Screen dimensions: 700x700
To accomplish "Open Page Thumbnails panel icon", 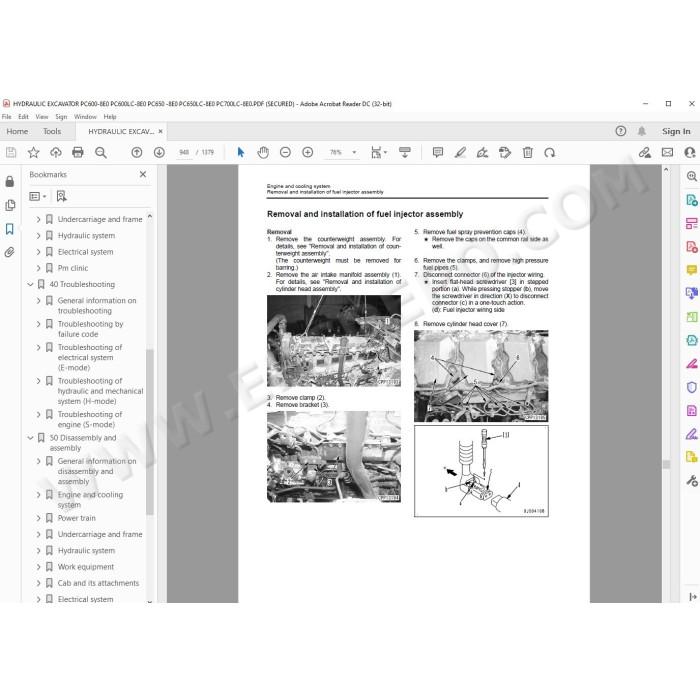I will [x=9, y=205].
